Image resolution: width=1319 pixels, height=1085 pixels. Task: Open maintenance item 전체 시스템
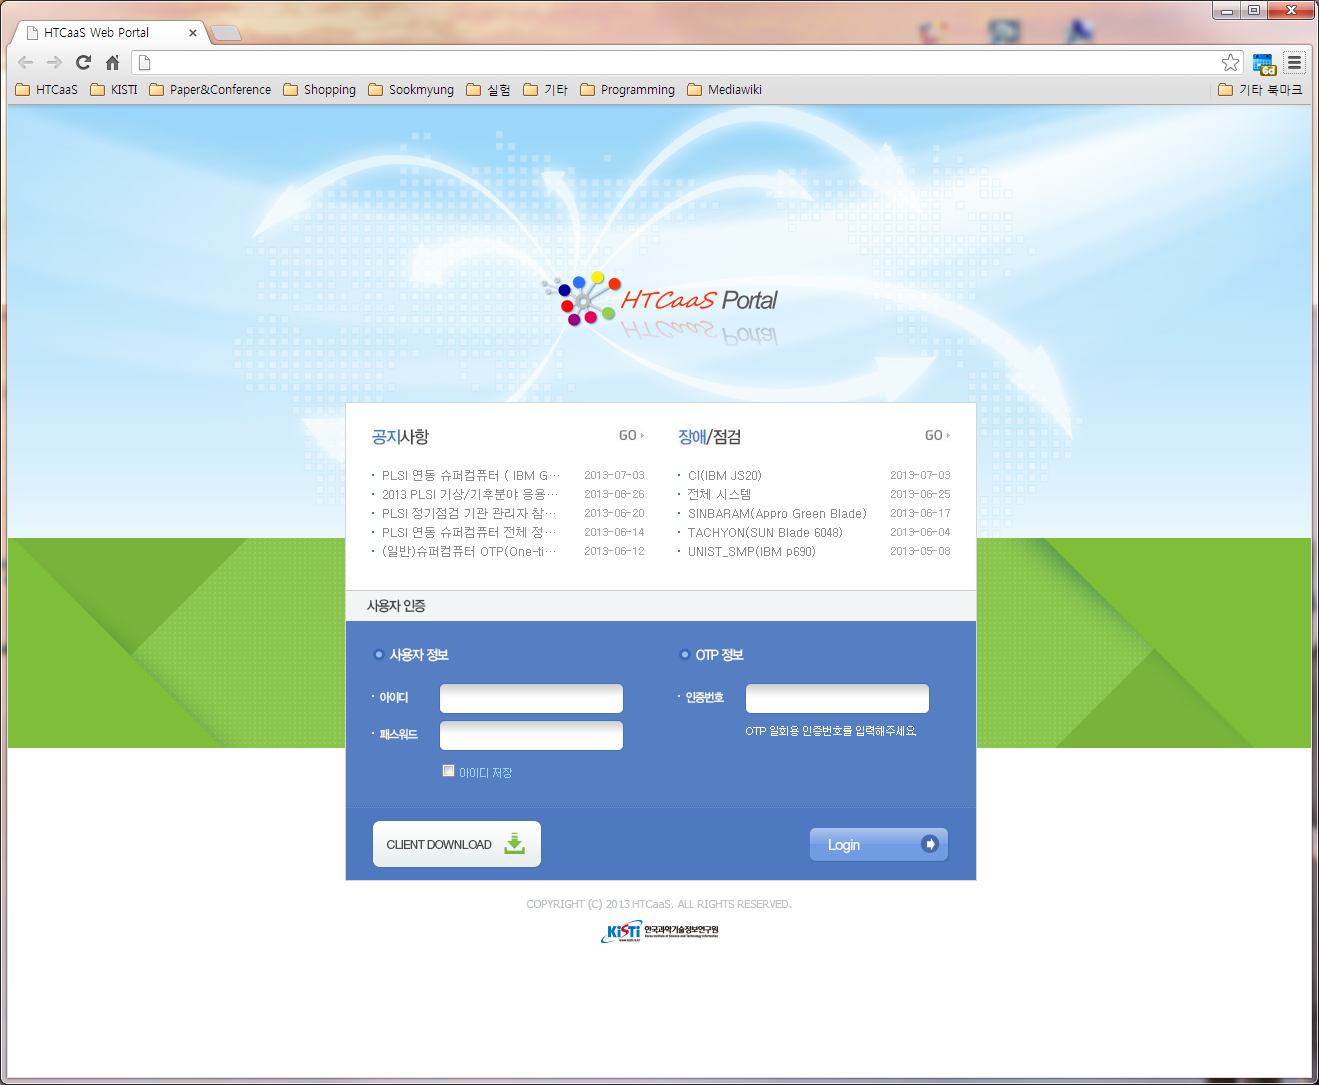[x=719, y=494]
